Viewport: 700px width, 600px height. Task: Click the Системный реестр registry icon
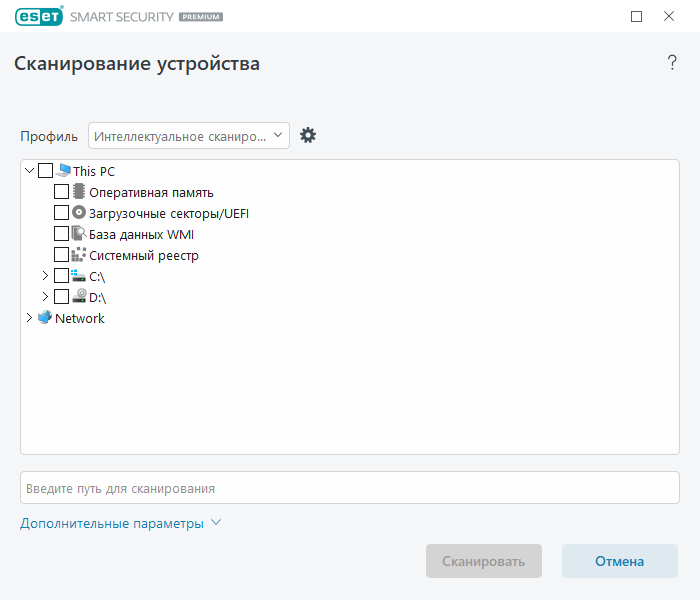tap(79, 254)
